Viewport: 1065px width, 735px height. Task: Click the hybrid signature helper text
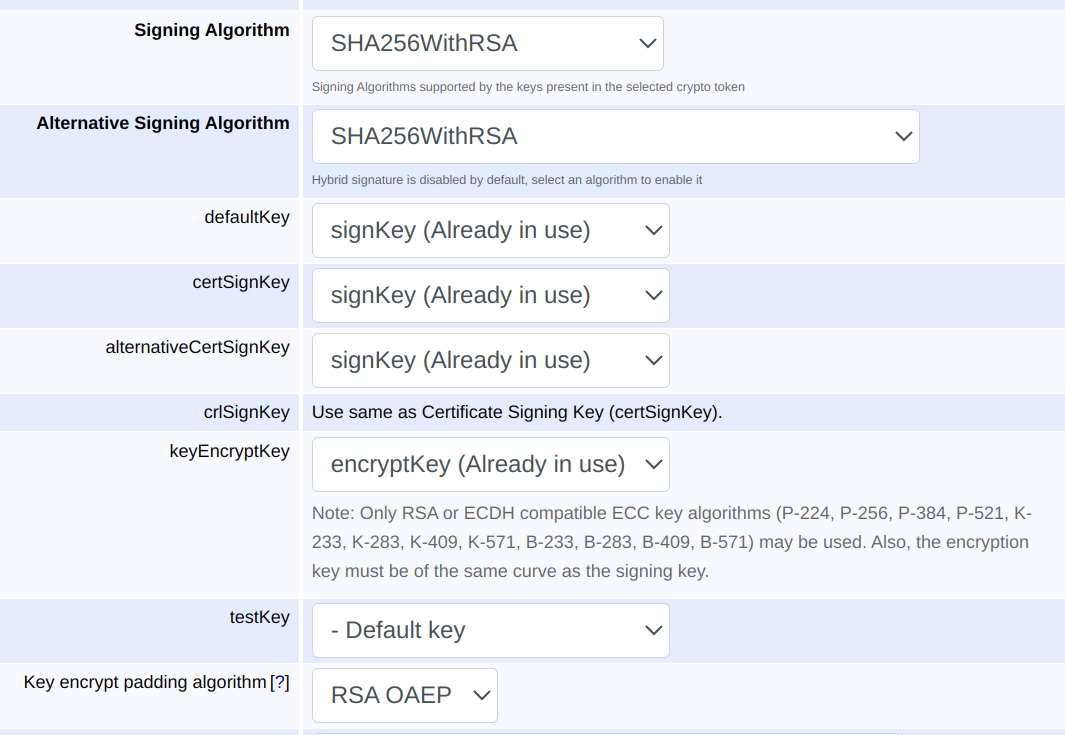506,178
